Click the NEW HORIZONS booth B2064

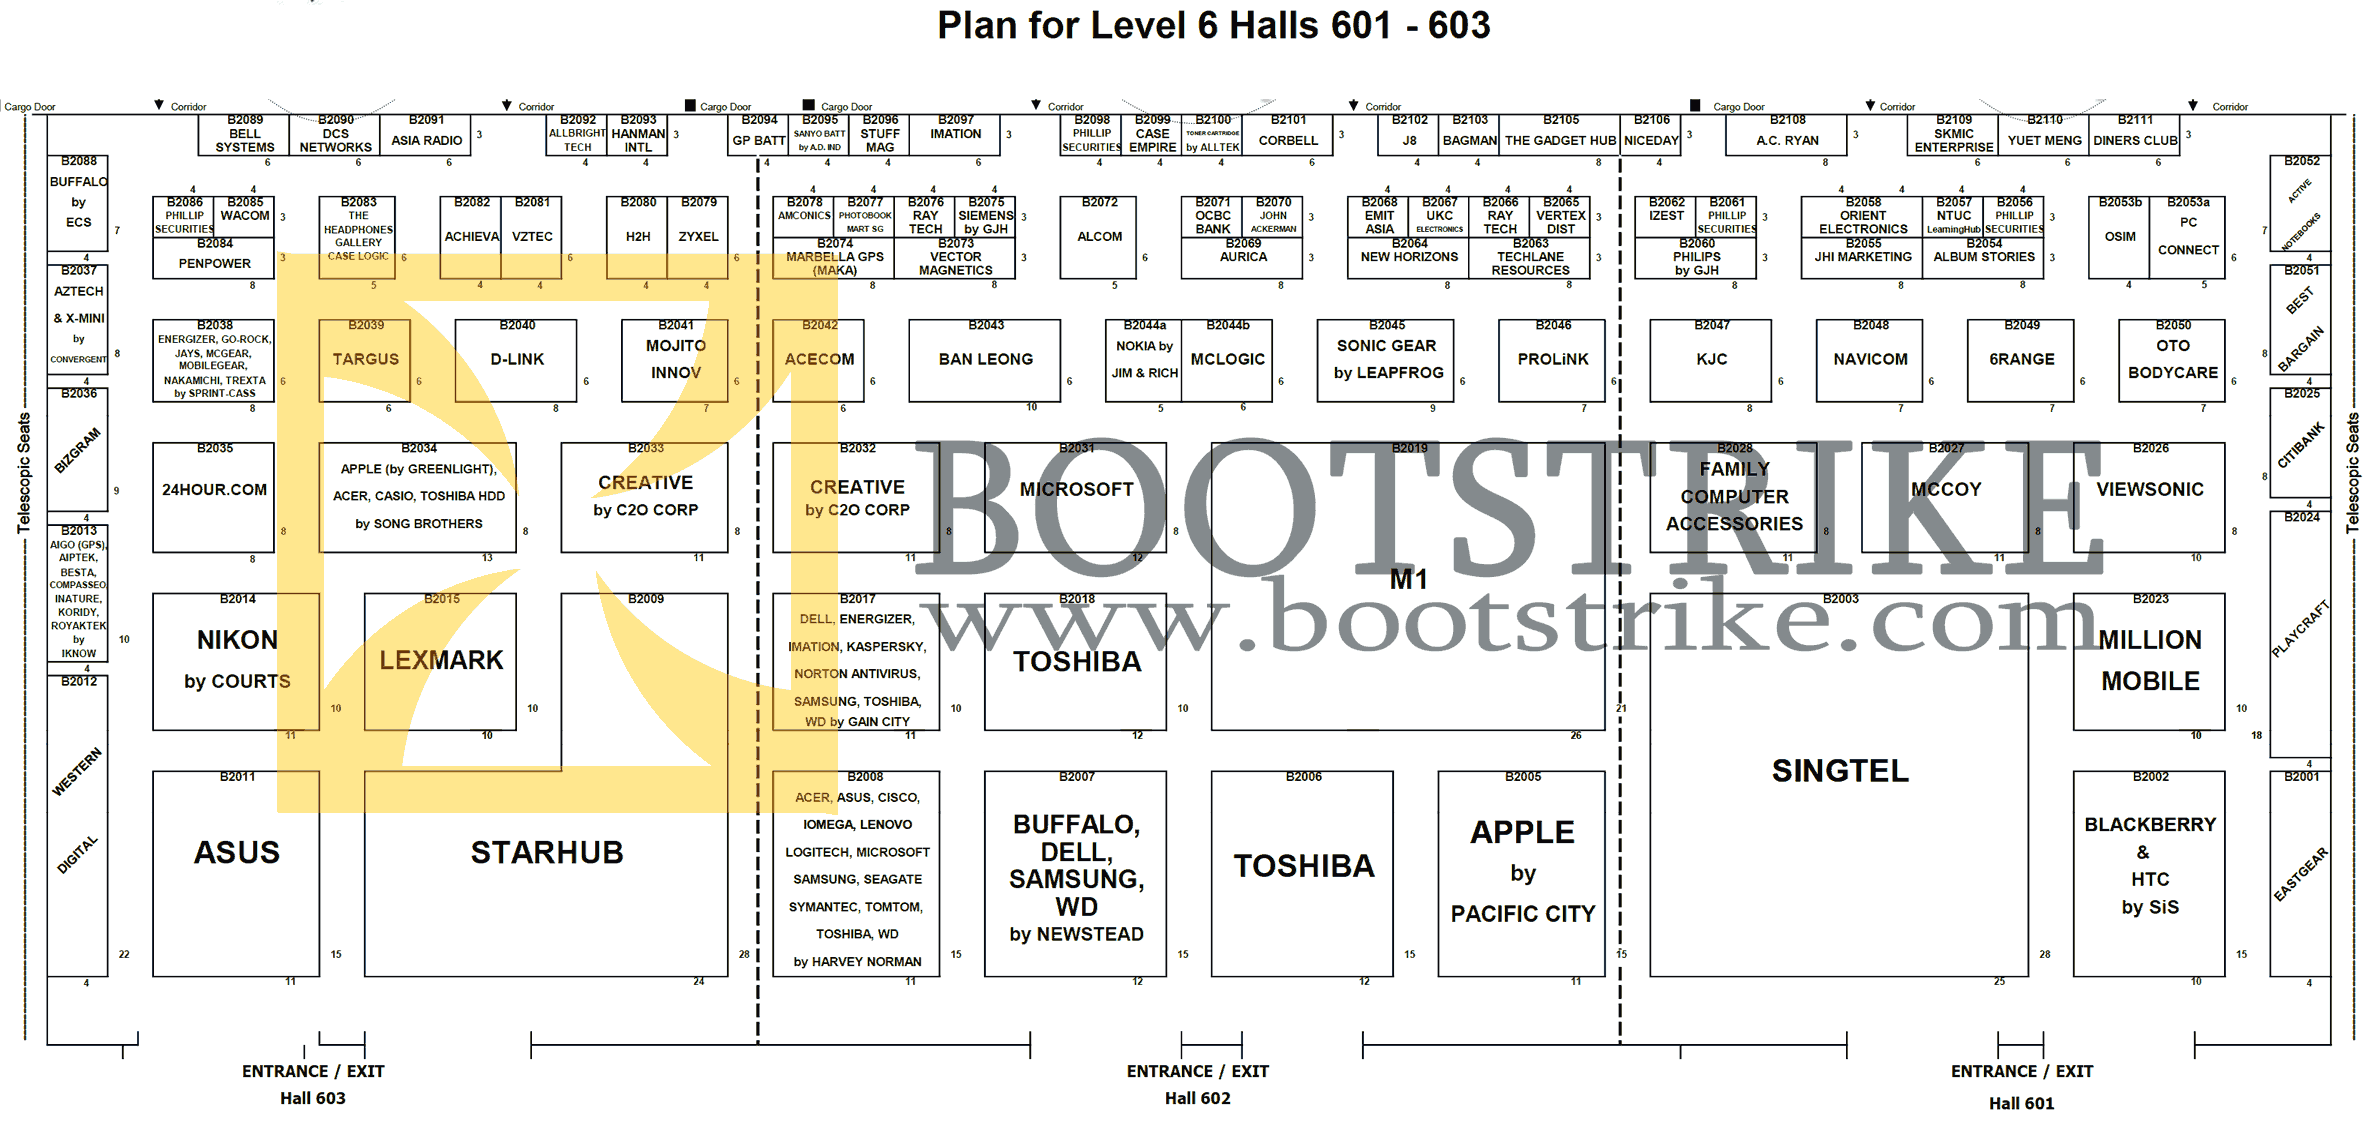pos(1408,258)
